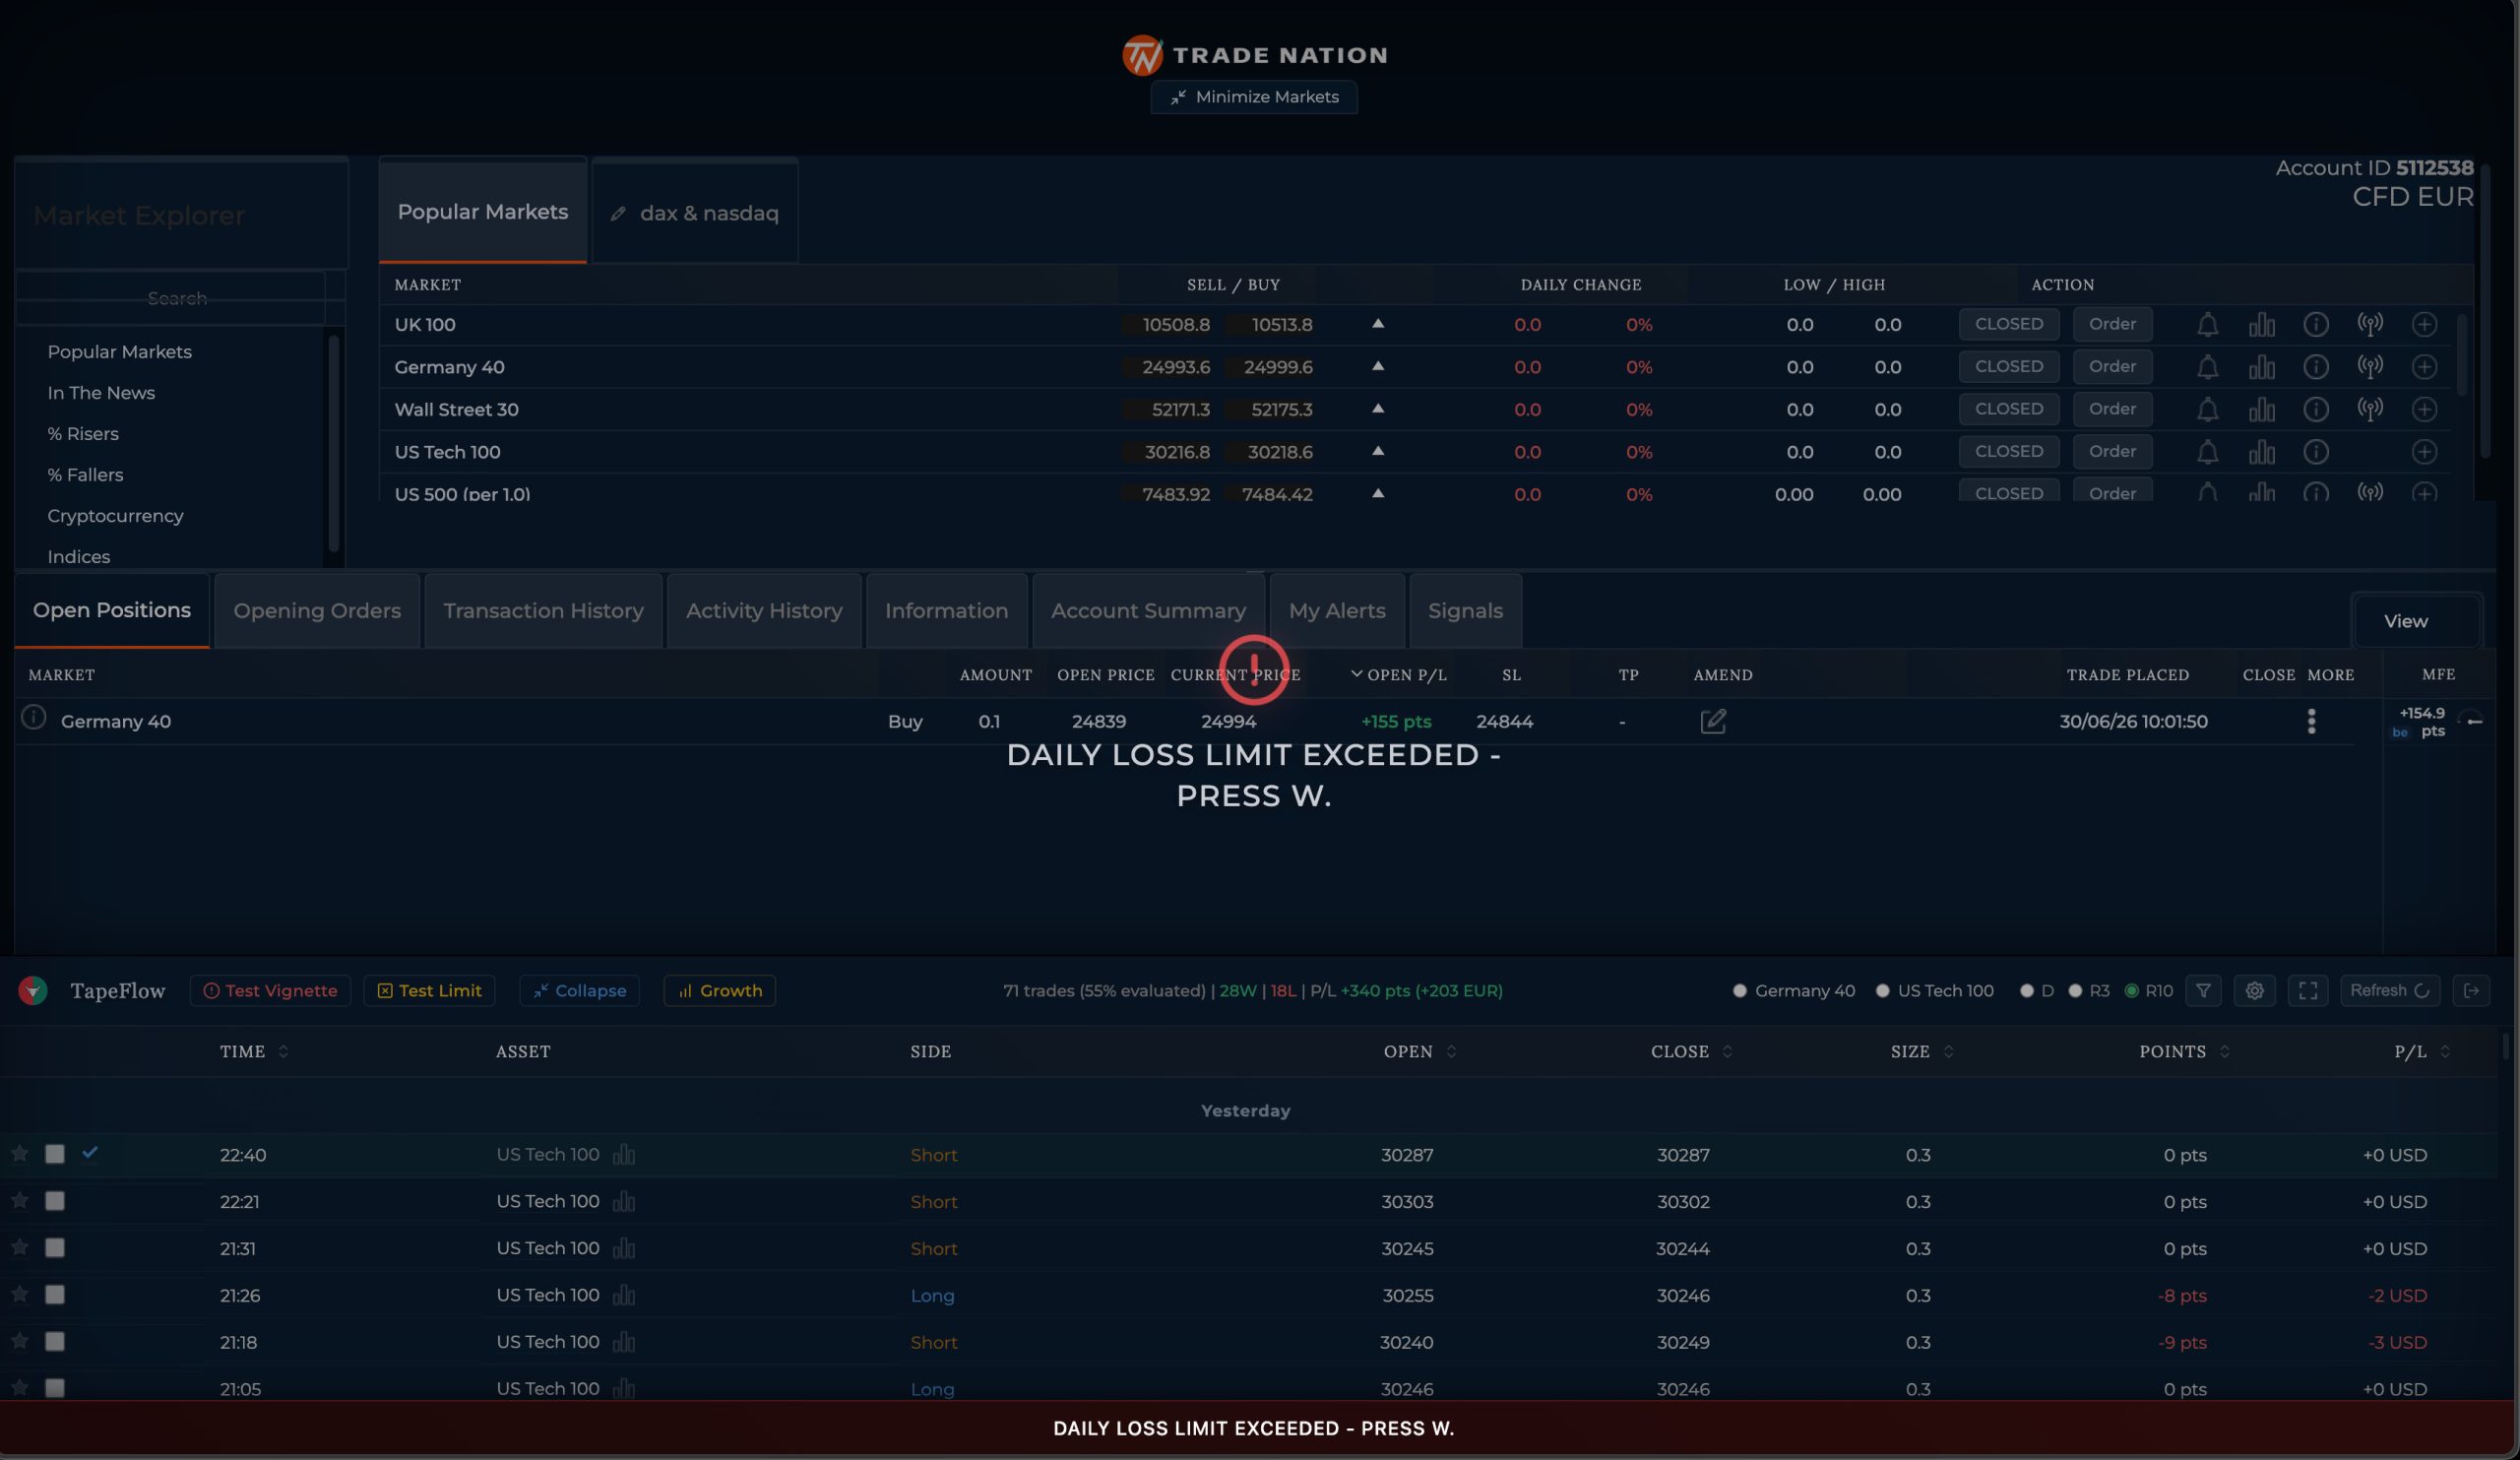
Task: Sort trades by the TIME column arrows
Action: click(283, 1052)
